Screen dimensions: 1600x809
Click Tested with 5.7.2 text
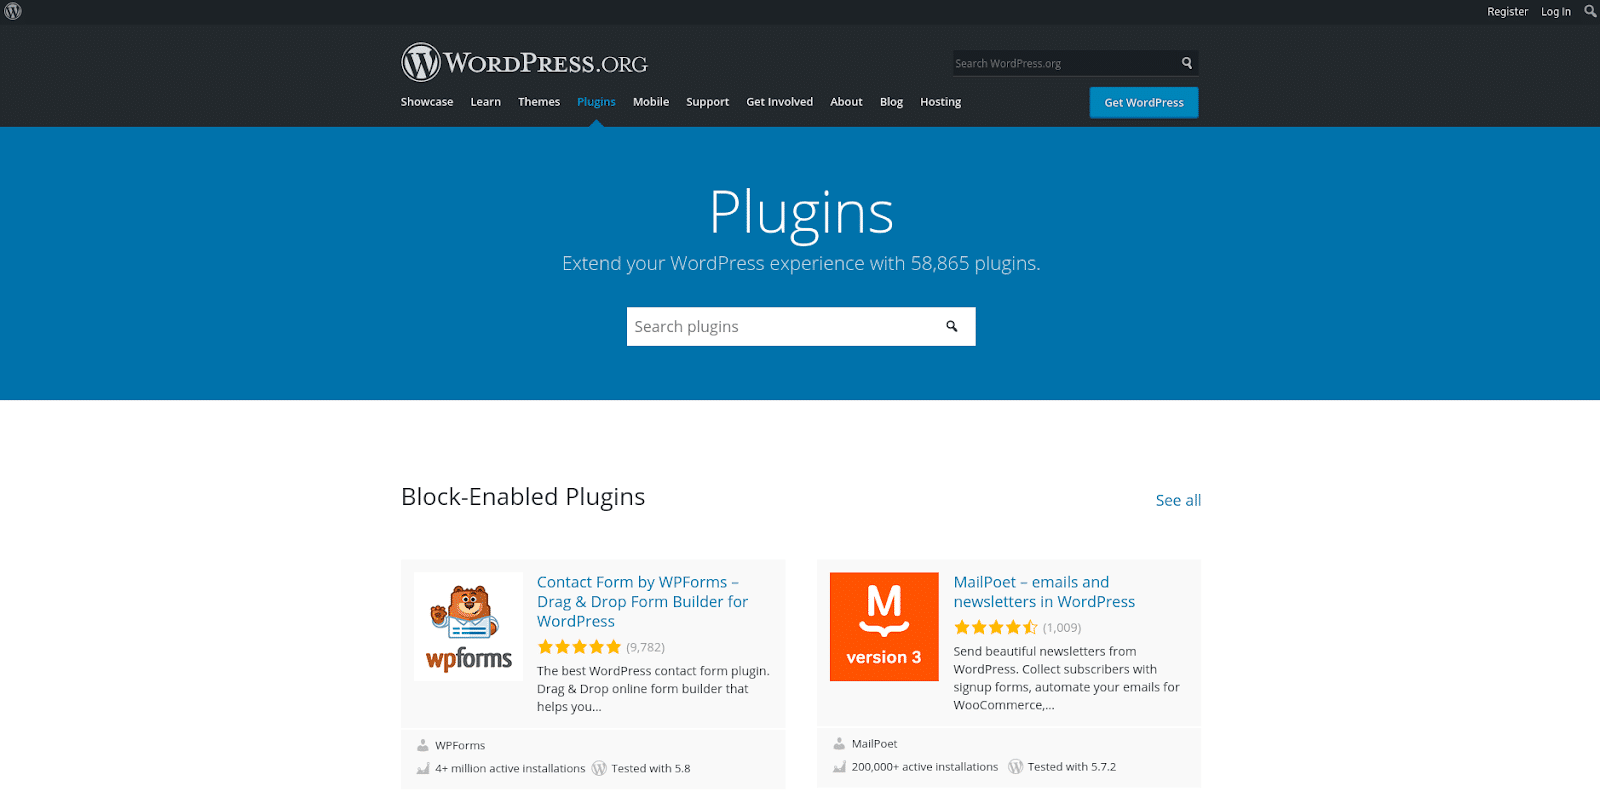(1072, 767)
